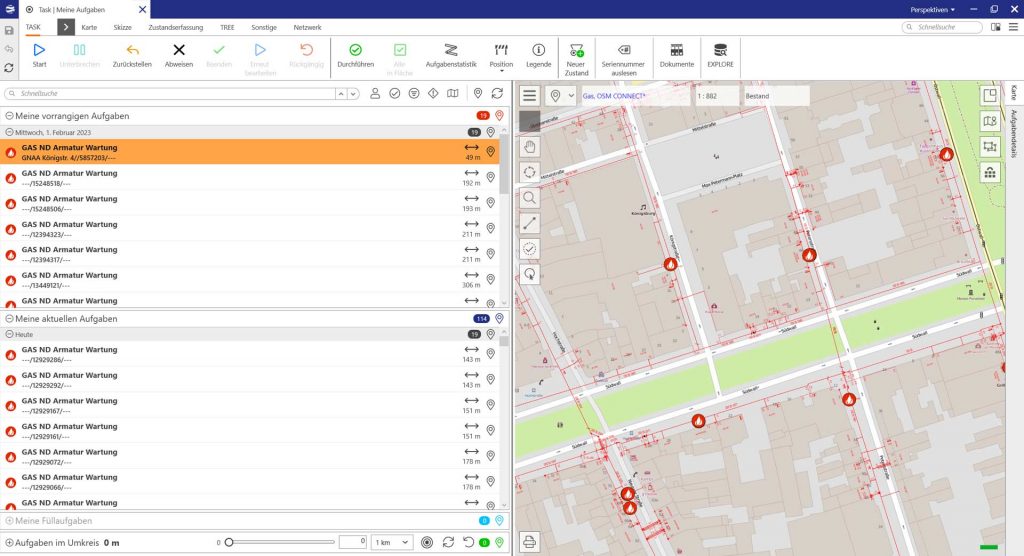Select the magnifier zoom tool on map
1024x556 pixels.
(530, 198)
